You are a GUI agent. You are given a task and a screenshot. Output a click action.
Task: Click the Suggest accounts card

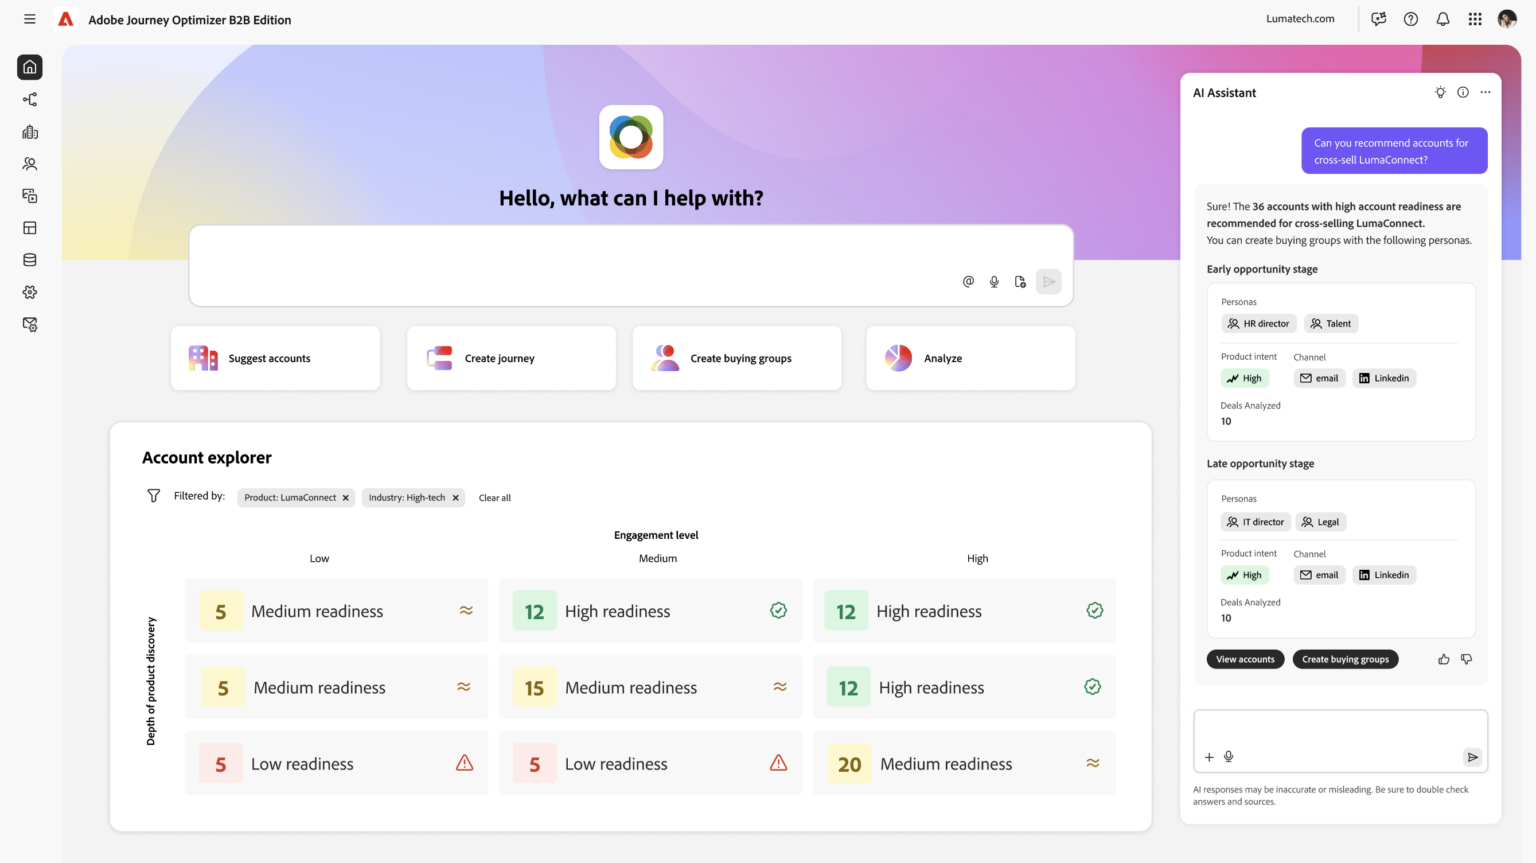275,358
